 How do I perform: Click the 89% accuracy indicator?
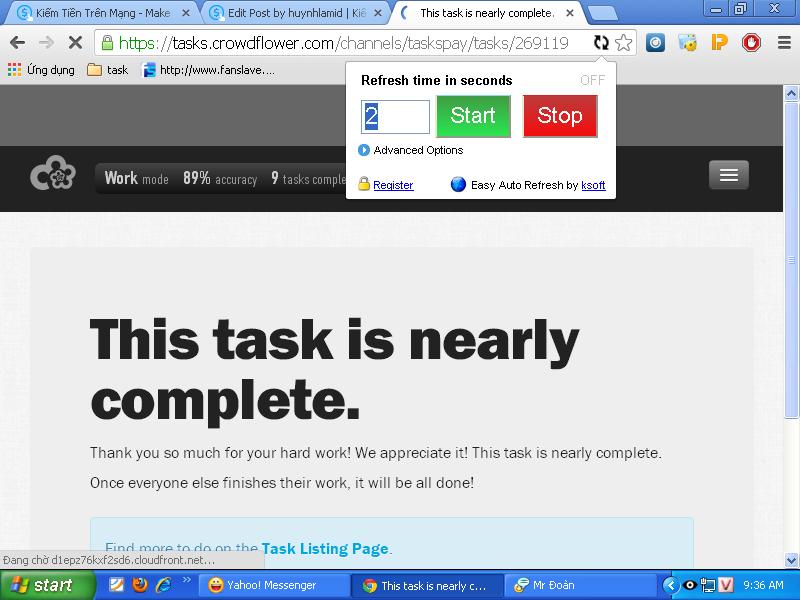coord(220,178)
